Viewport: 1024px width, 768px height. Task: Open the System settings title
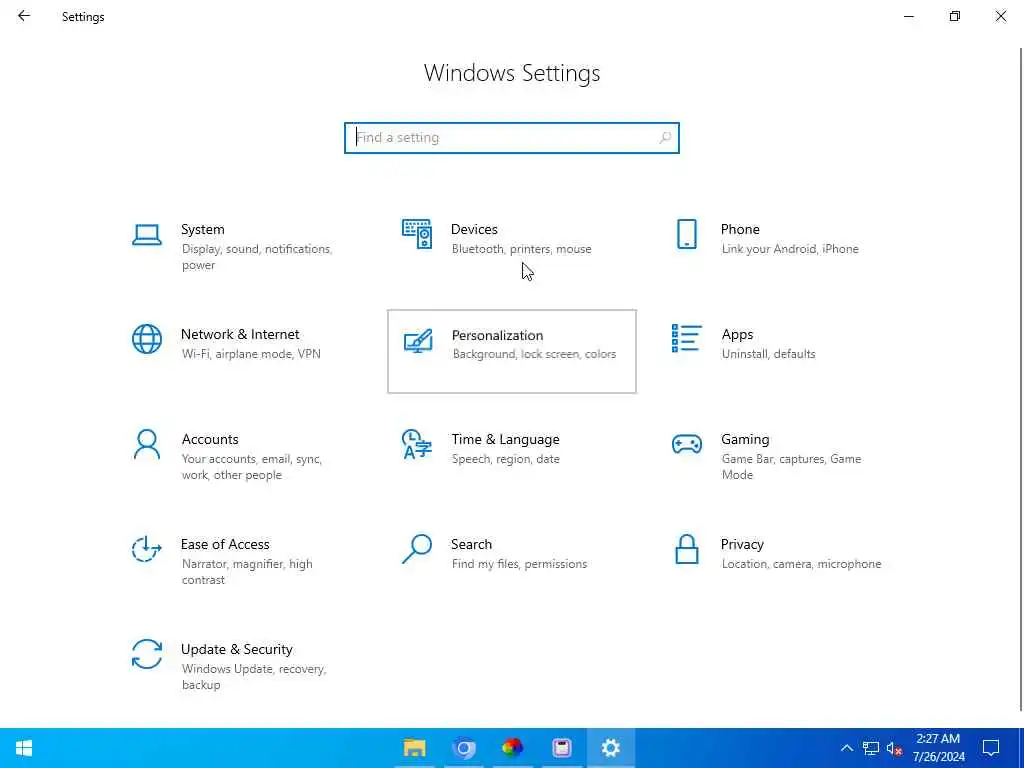[x=202, y=229]
